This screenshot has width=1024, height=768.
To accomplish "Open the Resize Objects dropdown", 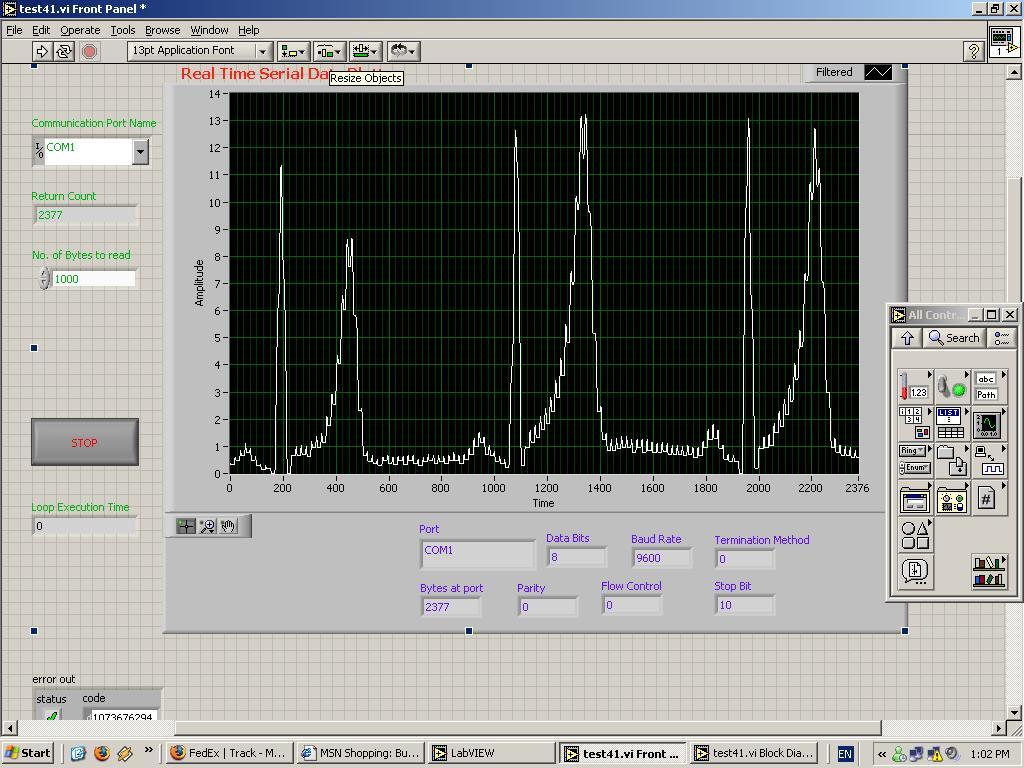I will [x=365, y=50].
